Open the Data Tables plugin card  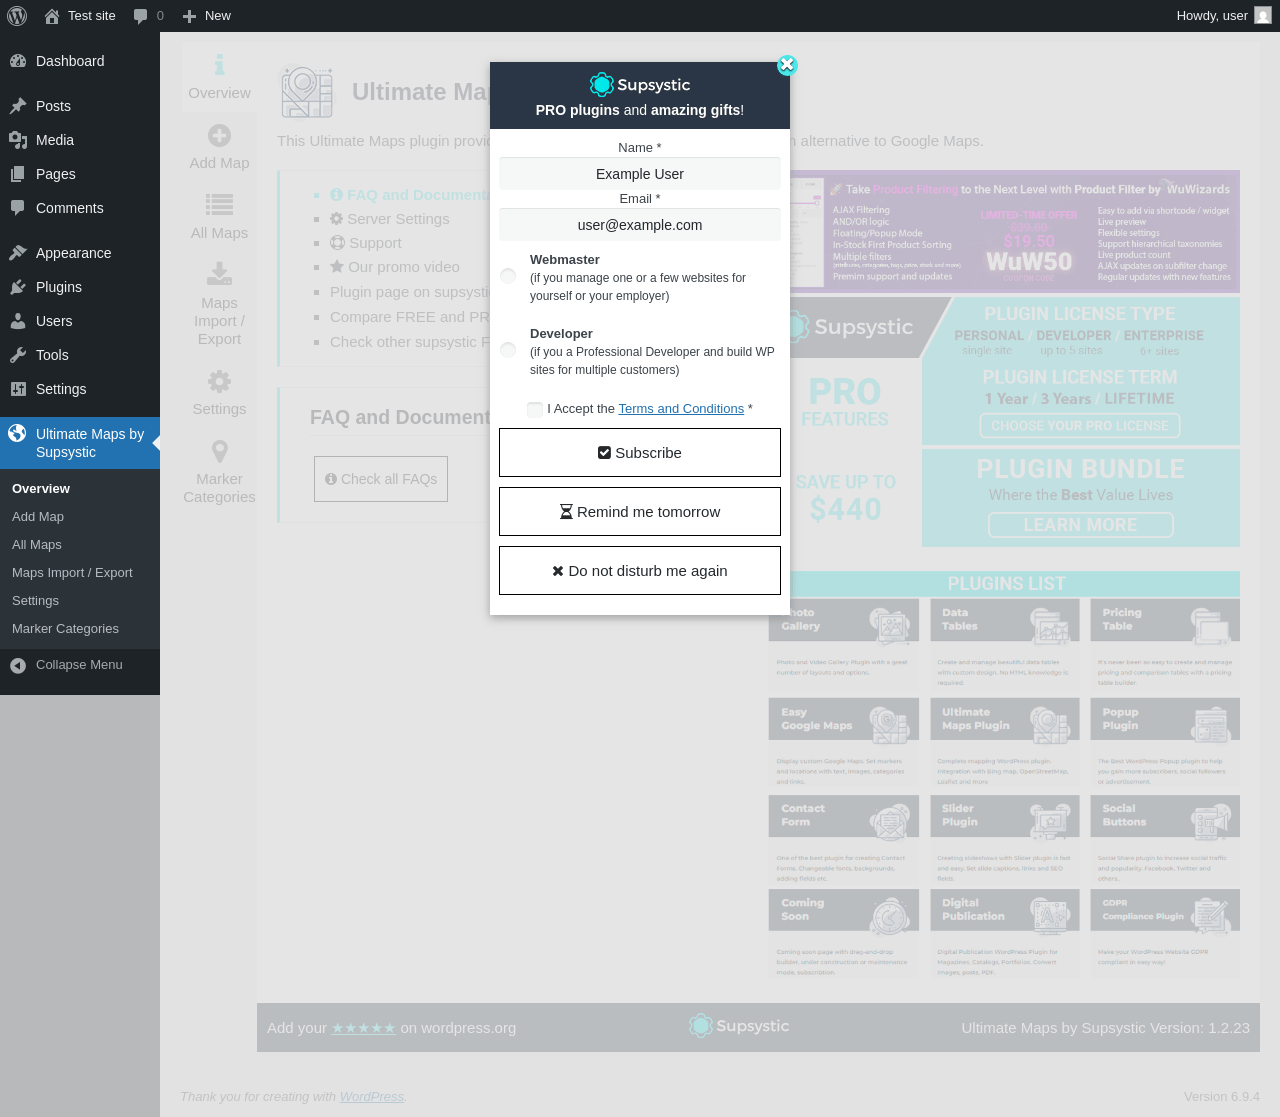(x=1005, y=644)
